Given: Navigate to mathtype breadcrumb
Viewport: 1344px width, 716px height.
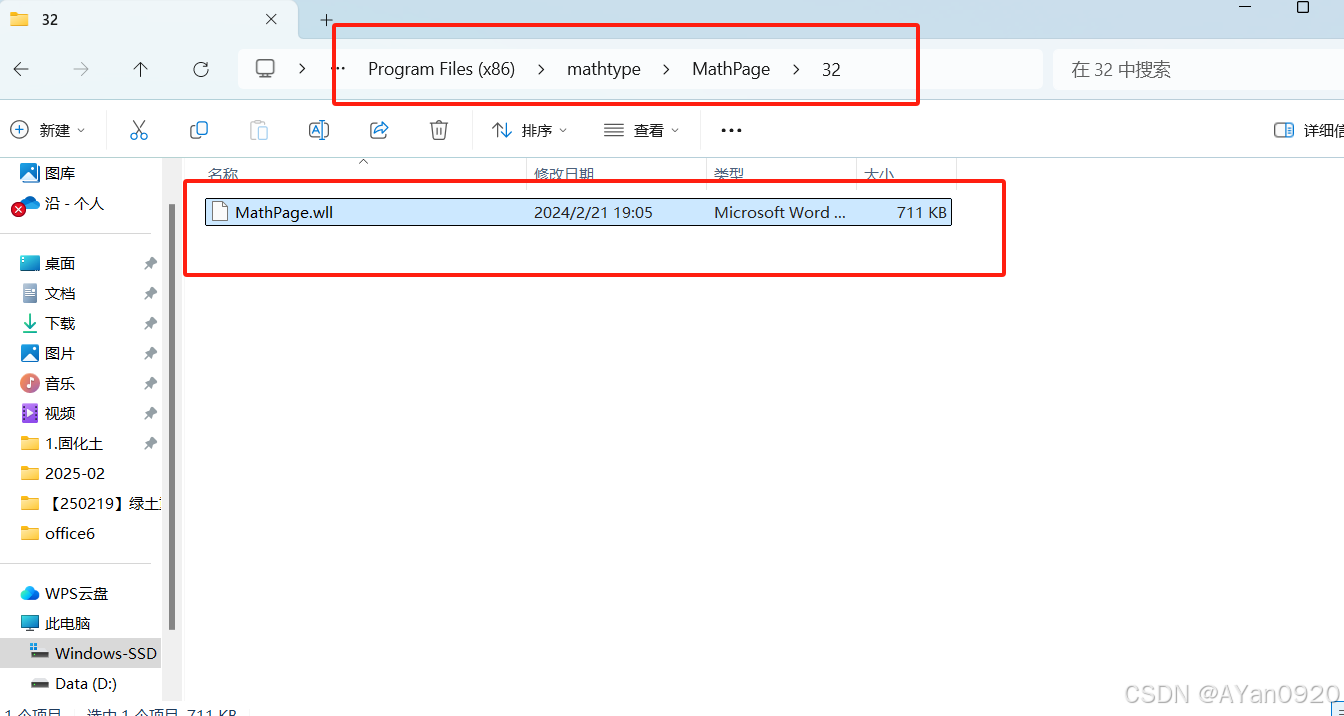Looking at the screenshot, I should tap(603, 69).
